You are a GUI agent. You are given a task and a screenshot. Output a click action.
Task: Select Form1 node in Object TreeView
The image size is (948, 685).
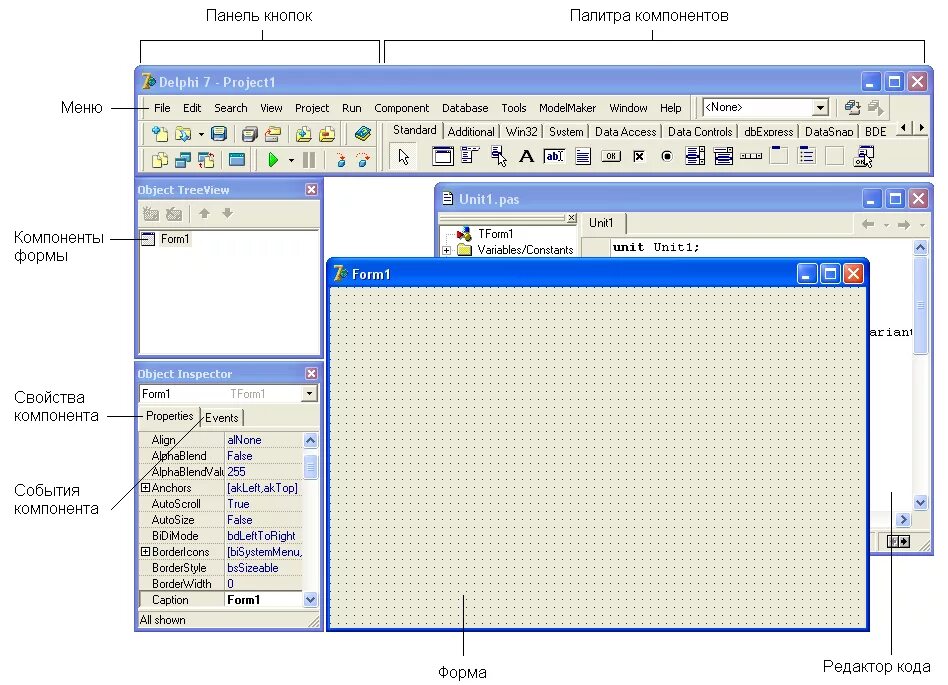tap(175, 239)
